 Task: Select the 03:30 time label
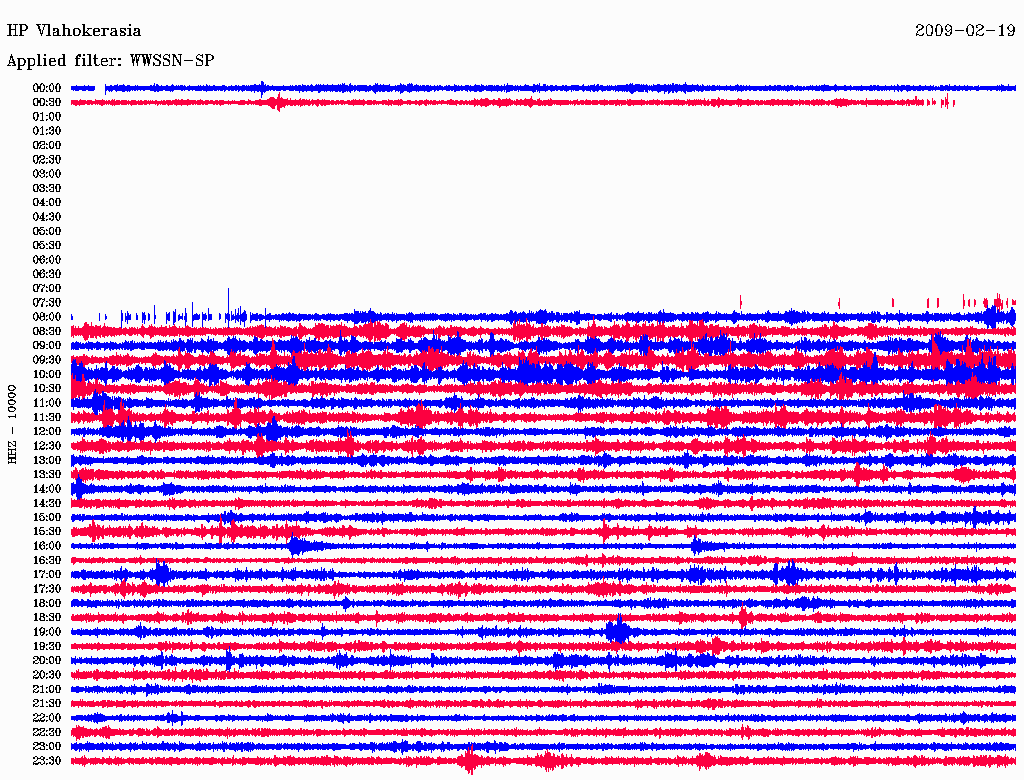(46, 188)
